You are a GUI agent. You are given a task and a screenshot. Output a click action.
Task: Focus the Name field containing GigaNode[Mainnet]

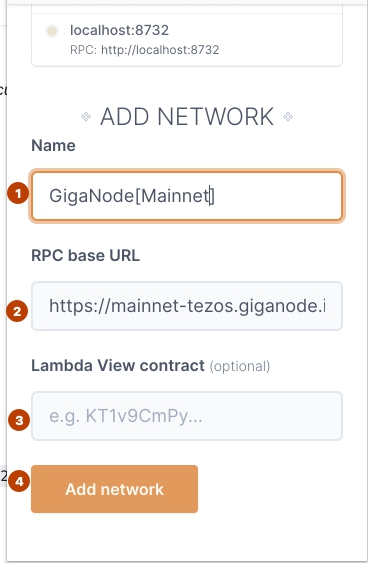point(187,196)
